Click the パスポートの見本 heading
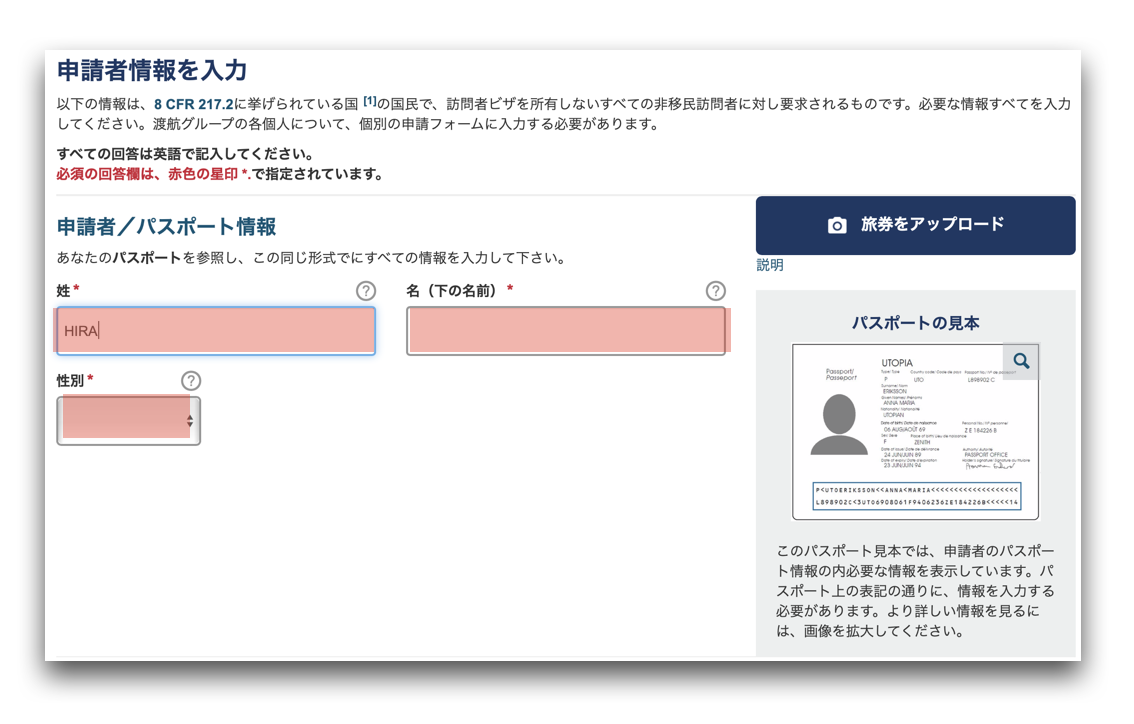This screenshot has height=724, width=1134. pos(915,323)
